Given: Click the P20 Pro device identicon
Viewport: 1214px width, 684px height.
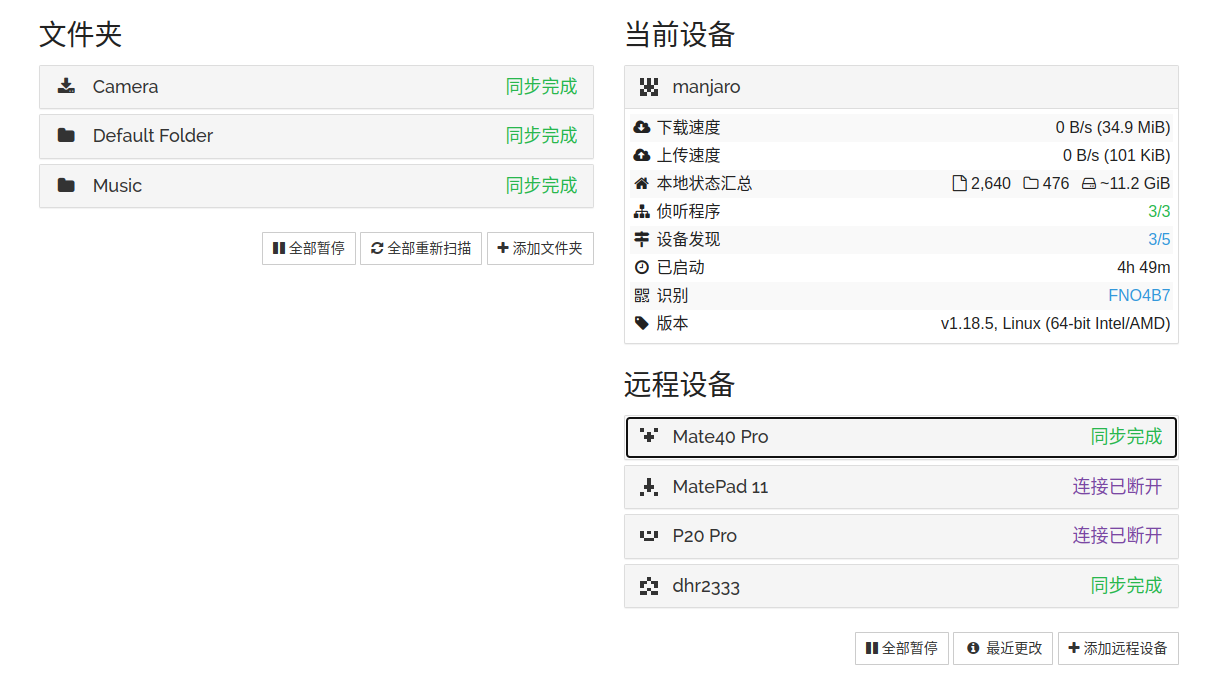Looking at the screenshot, I should tap(649, 536).
